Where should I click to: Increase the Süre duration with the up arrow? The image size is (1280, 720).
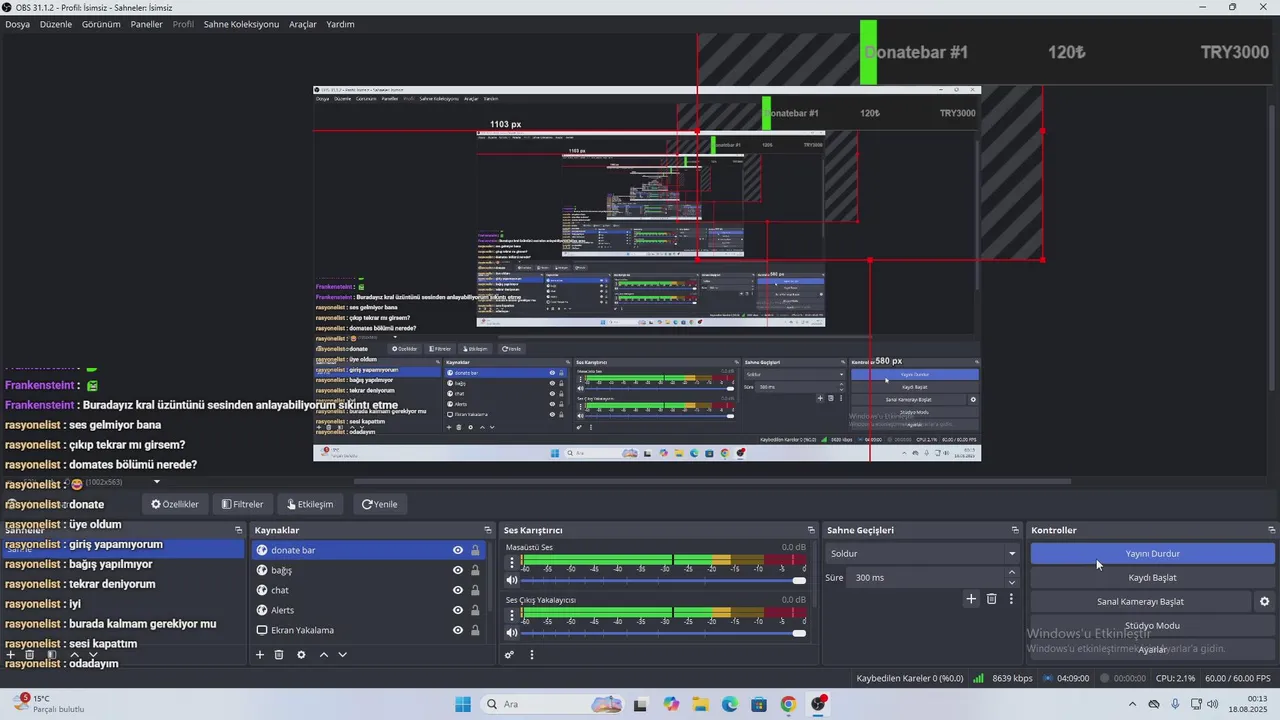pyautogui.click(x=1012, y=572)
